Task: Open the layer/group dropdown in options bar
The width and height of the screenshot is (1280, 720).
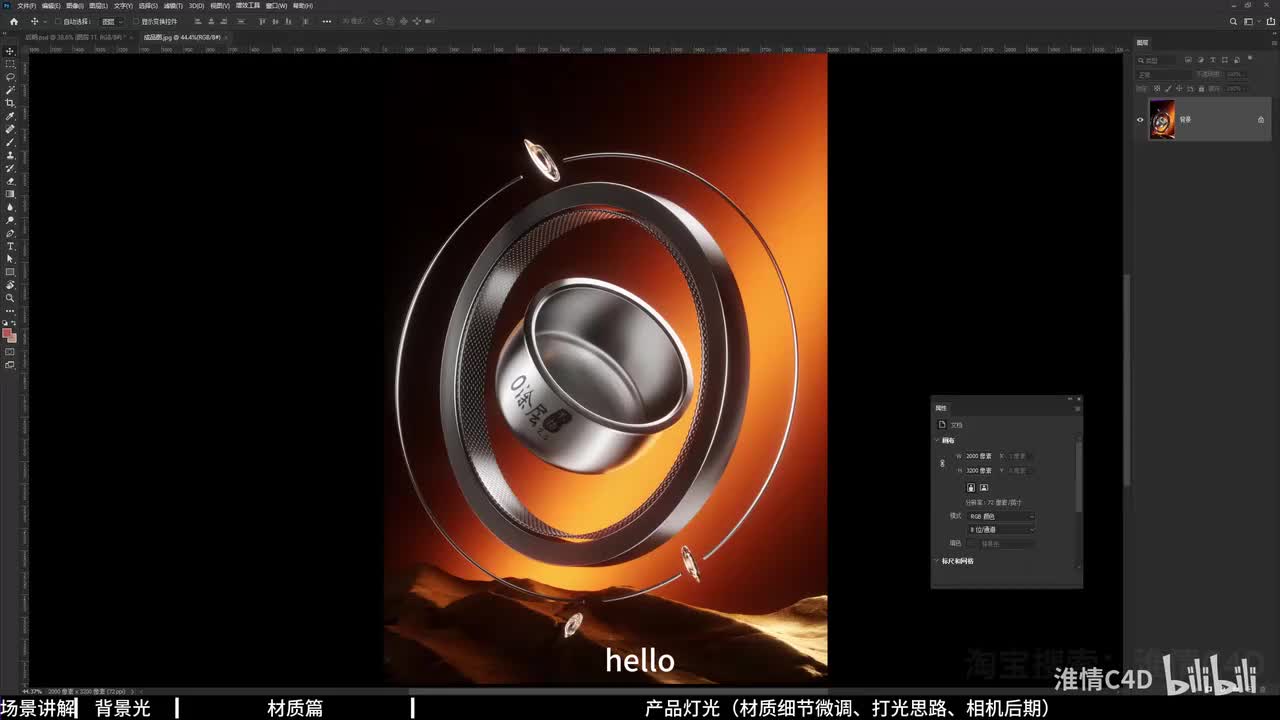Action: [x=112, y=21]
